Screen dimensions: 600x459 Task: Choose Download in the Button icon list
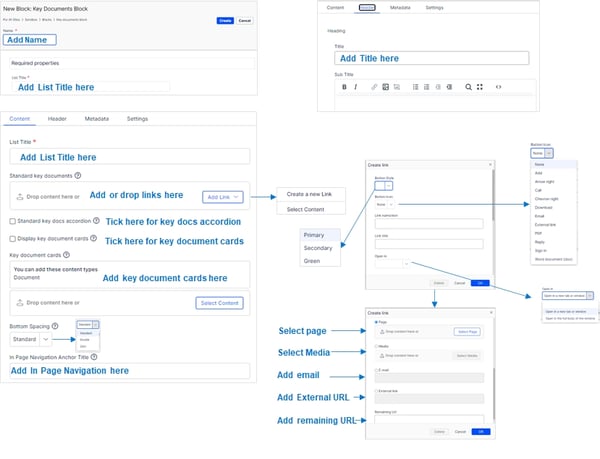pyautogui.click(x=554, y=207)
